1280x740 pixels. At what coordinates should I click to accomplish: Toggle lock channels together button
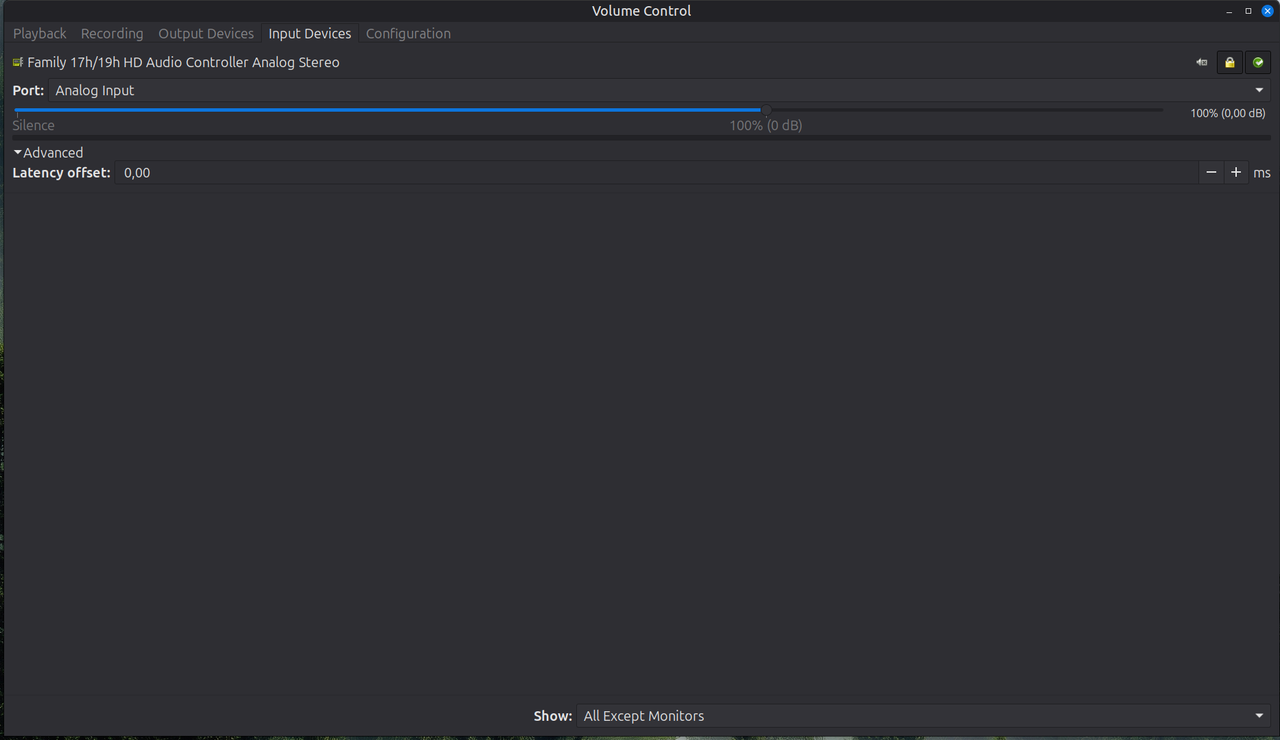[x=1229, y=62]
